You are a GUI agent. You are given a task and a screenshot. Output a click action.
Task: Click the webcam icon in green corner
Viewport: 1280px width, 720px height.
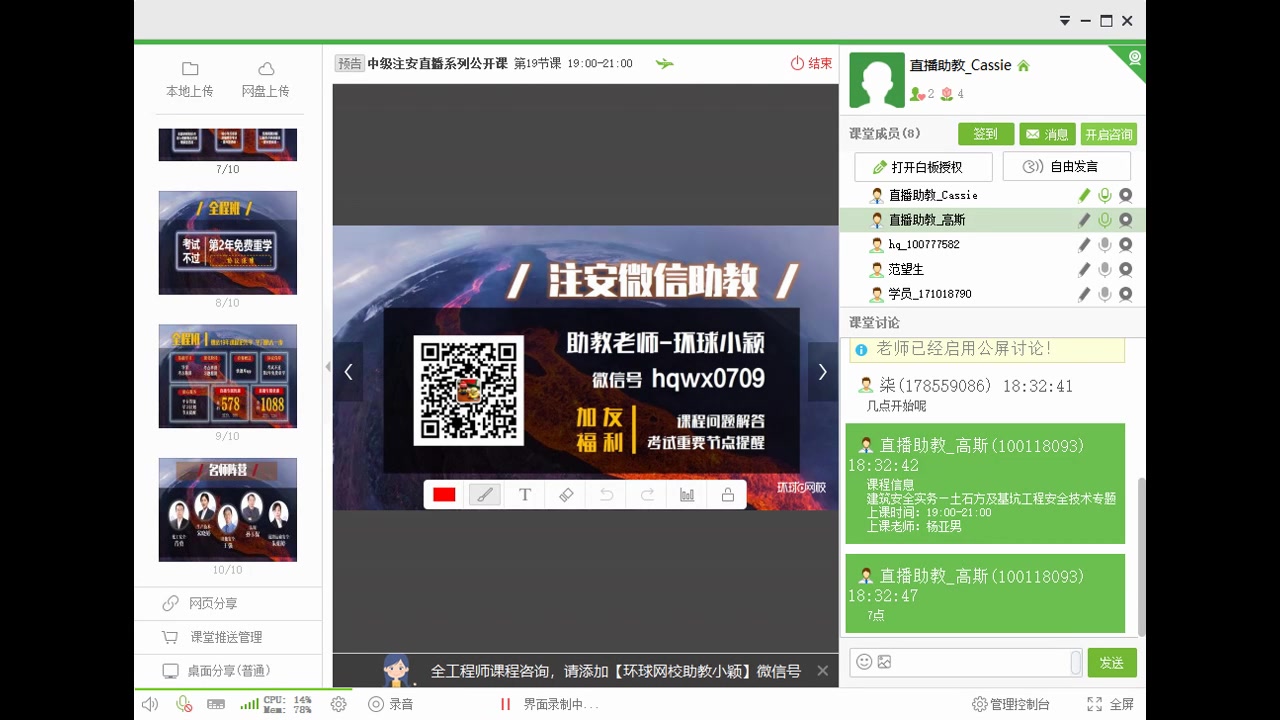(x=1135, y=58)
